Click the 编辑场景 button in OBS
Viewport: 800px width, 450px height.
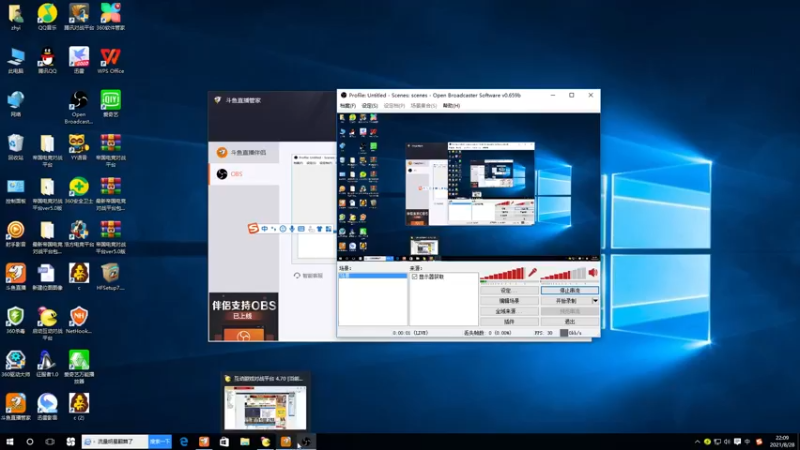coord(509,301)
